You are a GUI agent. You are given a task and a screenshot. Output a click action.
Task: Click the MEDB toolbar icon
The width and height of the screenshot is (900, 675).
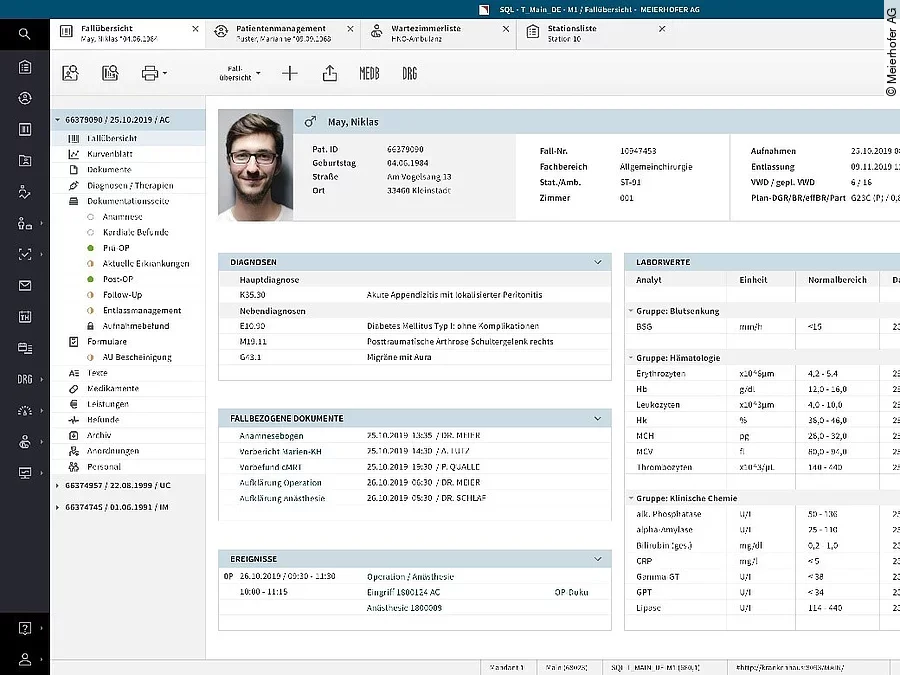click(369, 73)
